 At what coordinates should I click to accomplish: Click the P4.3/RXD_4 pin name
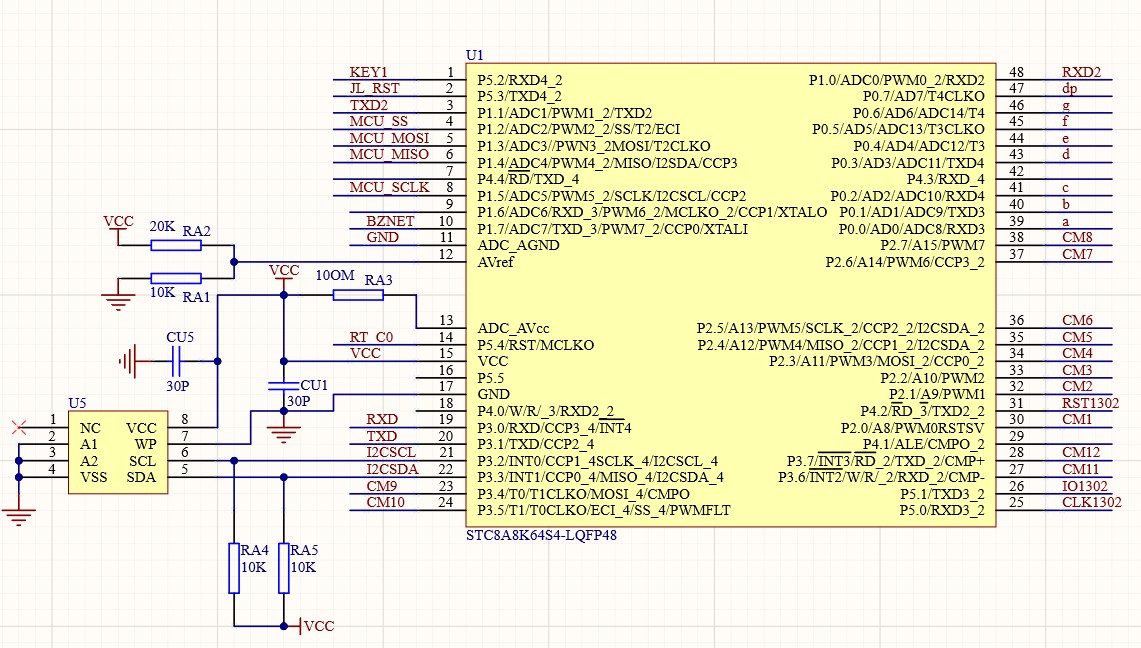pyautogui.click(x=945, y=179)
